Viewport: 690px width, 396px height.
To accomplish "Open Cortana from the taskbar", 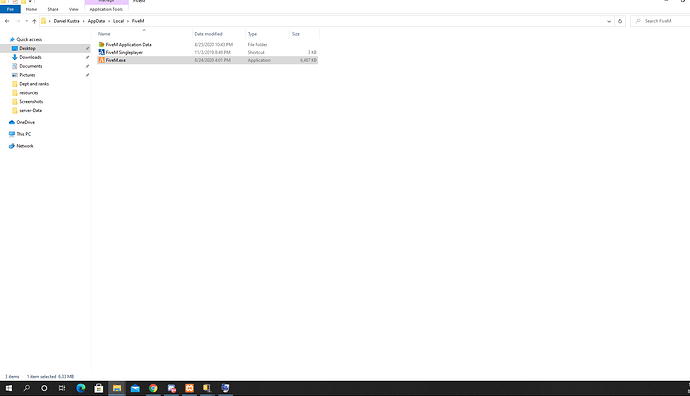I will [44, 388].
